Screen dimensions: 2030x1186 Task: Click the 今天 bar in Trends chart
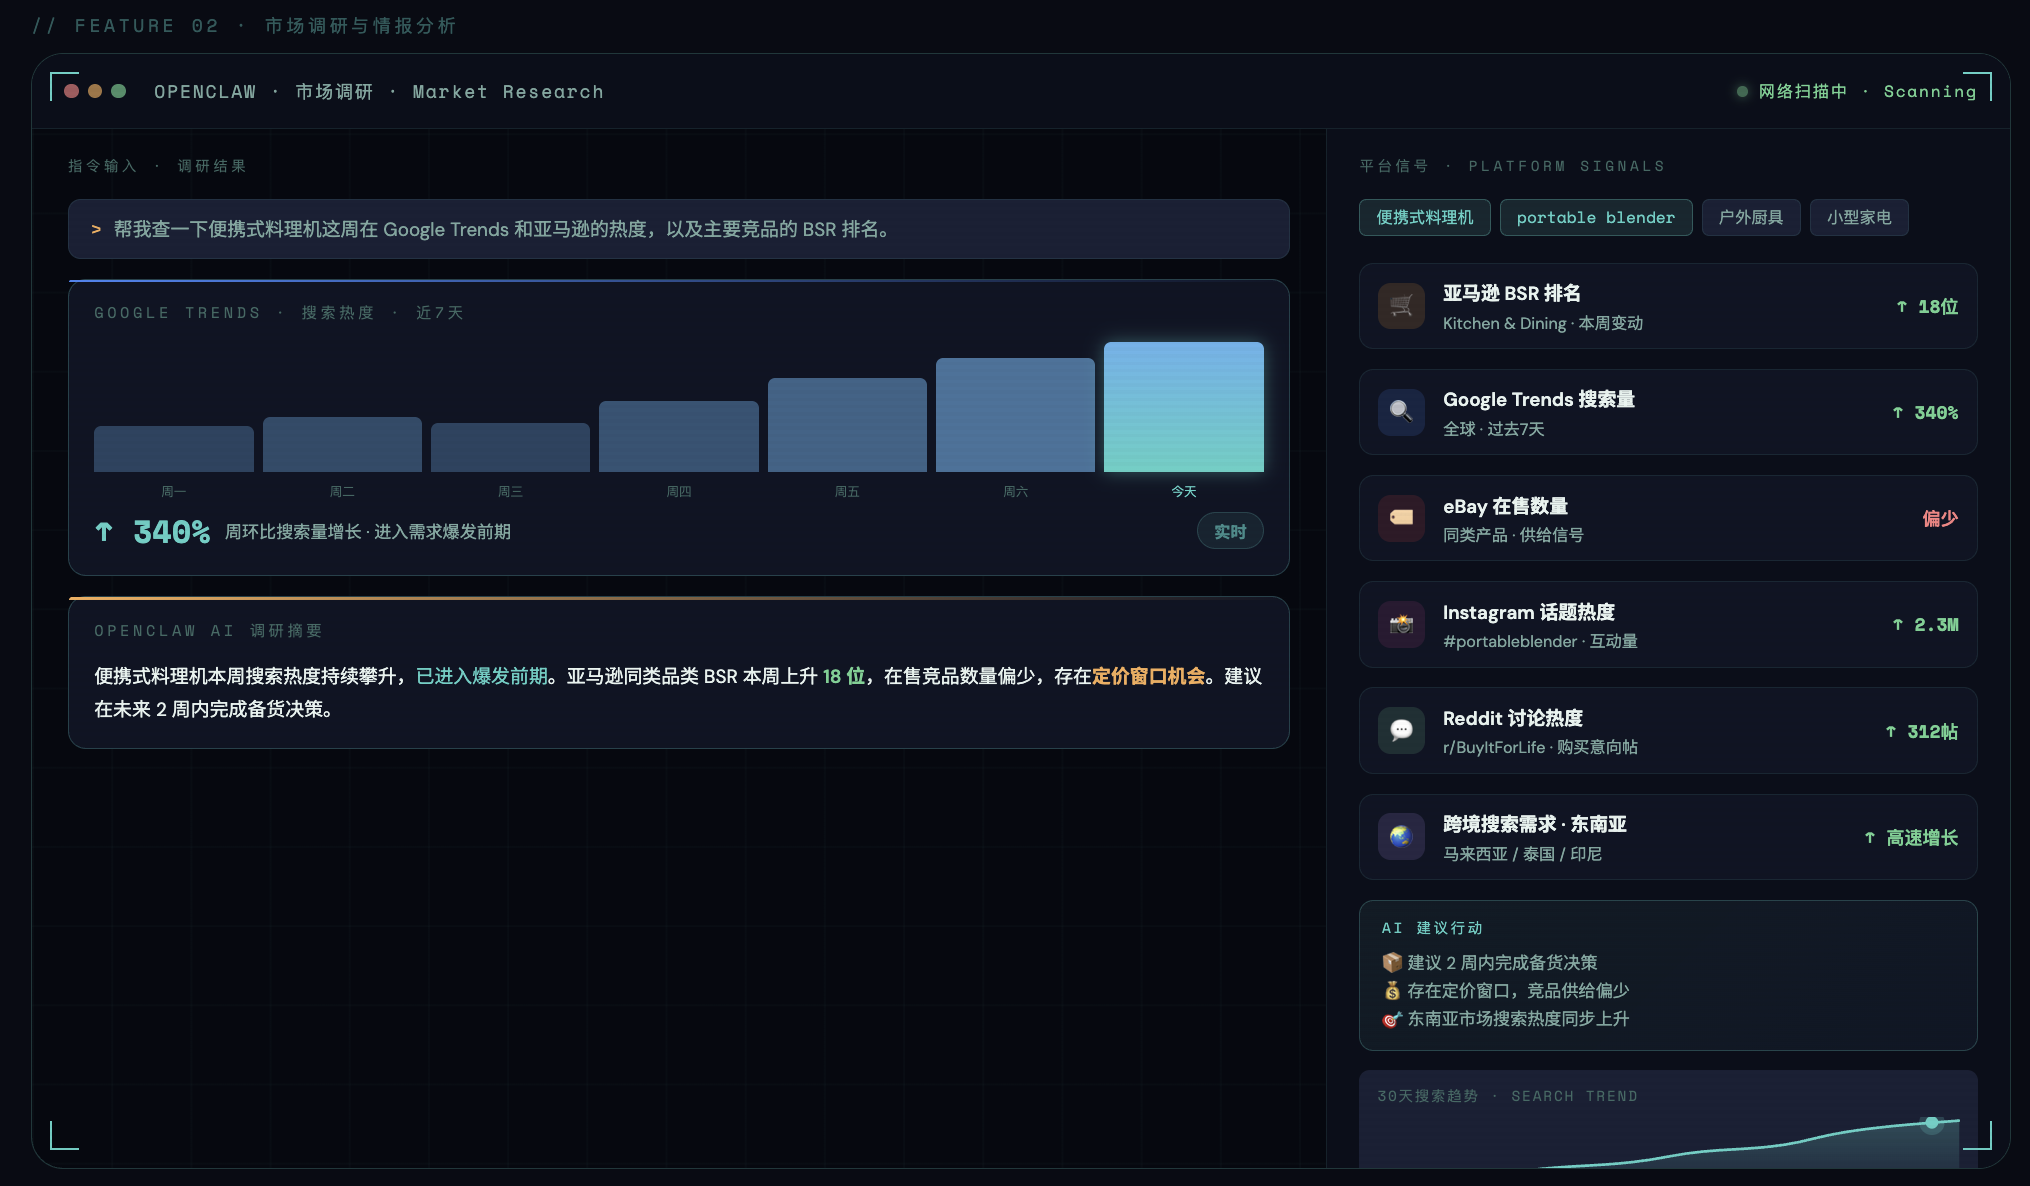click(1183, 407)
